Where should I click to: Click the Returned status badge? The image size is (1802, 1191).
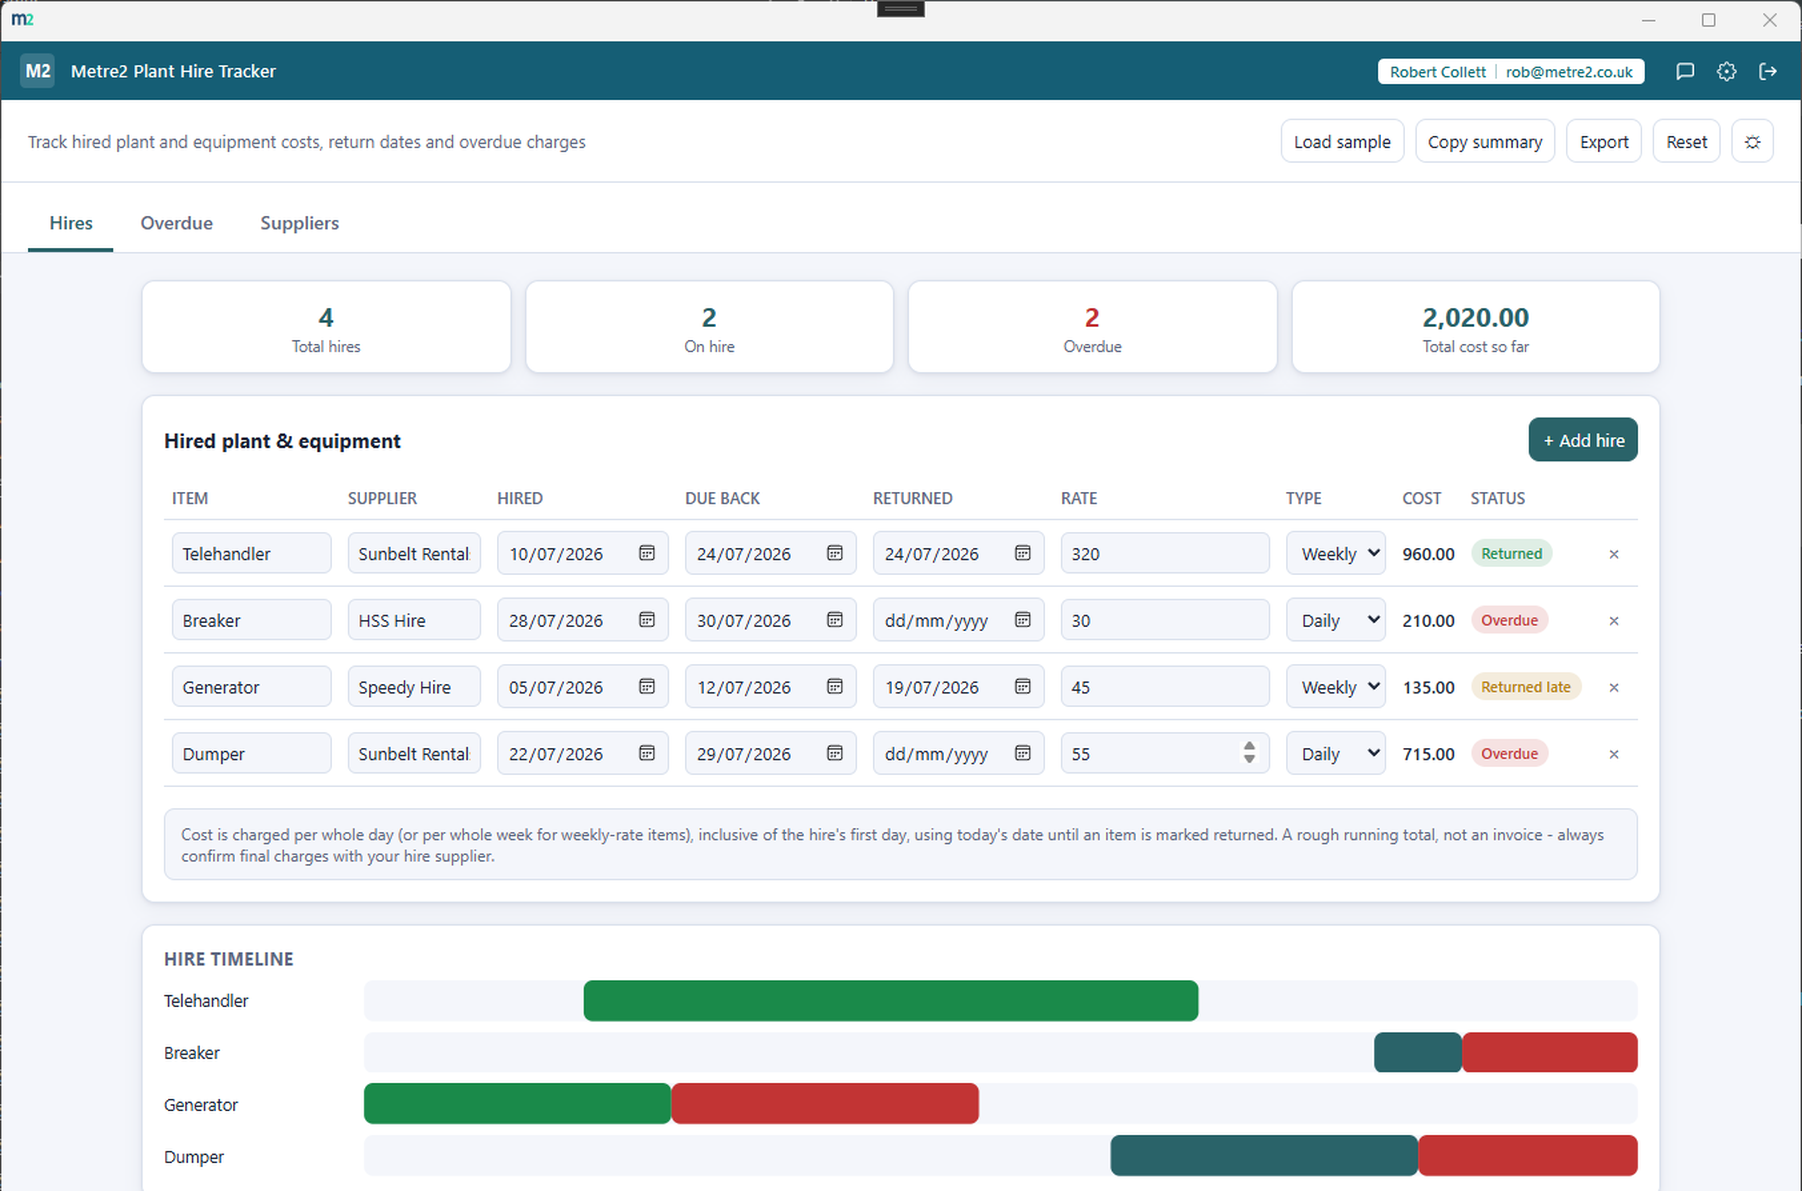pyautogui.click(x=1511, y=553)
